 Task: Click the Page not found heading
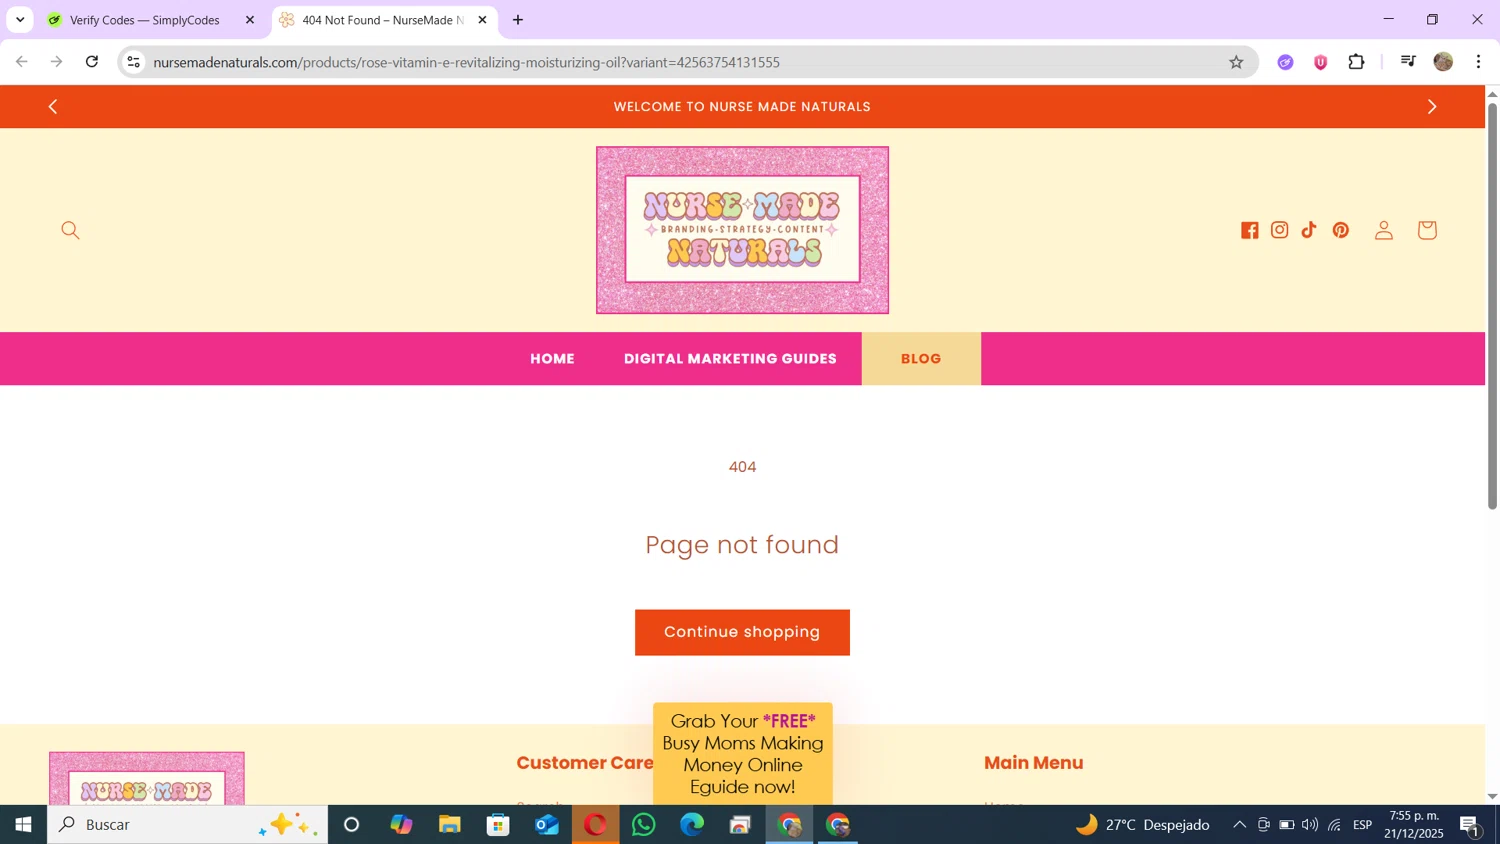coord(742,545)
